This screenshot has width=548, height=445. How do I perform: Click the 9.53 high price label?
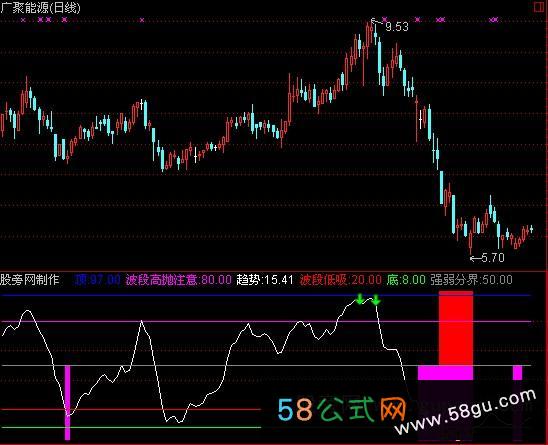point(397,27)
